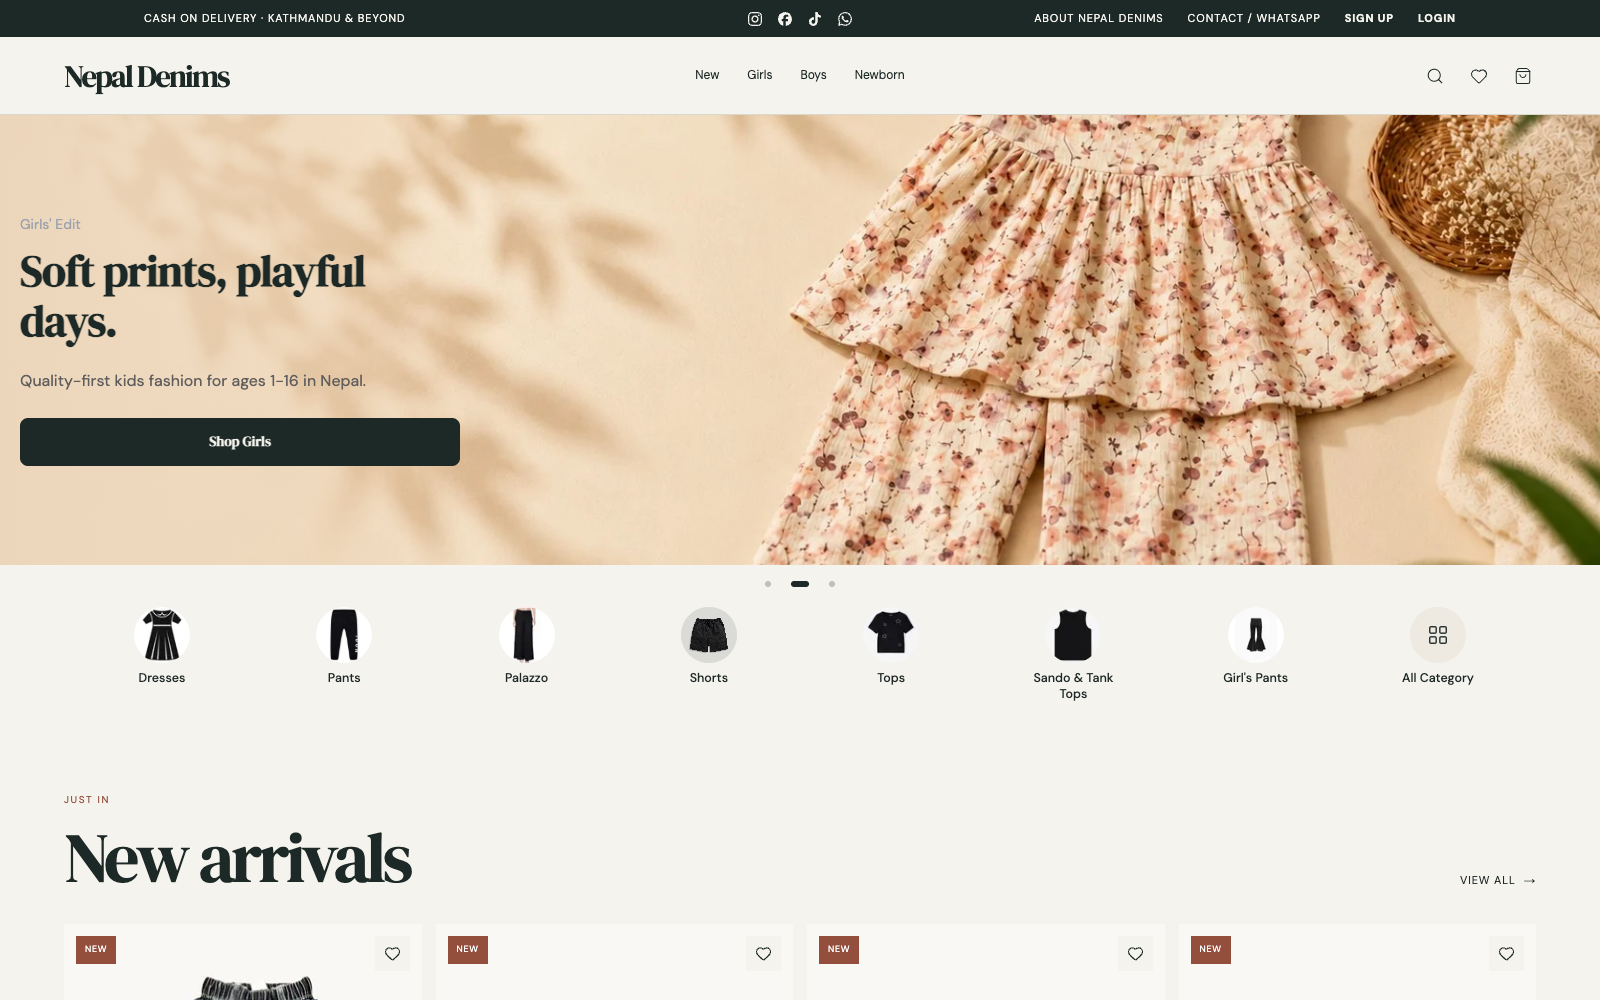Favorite the fourth new arrival product
This screenshot has width=1600, height=1000.
tap(1507, 954)
